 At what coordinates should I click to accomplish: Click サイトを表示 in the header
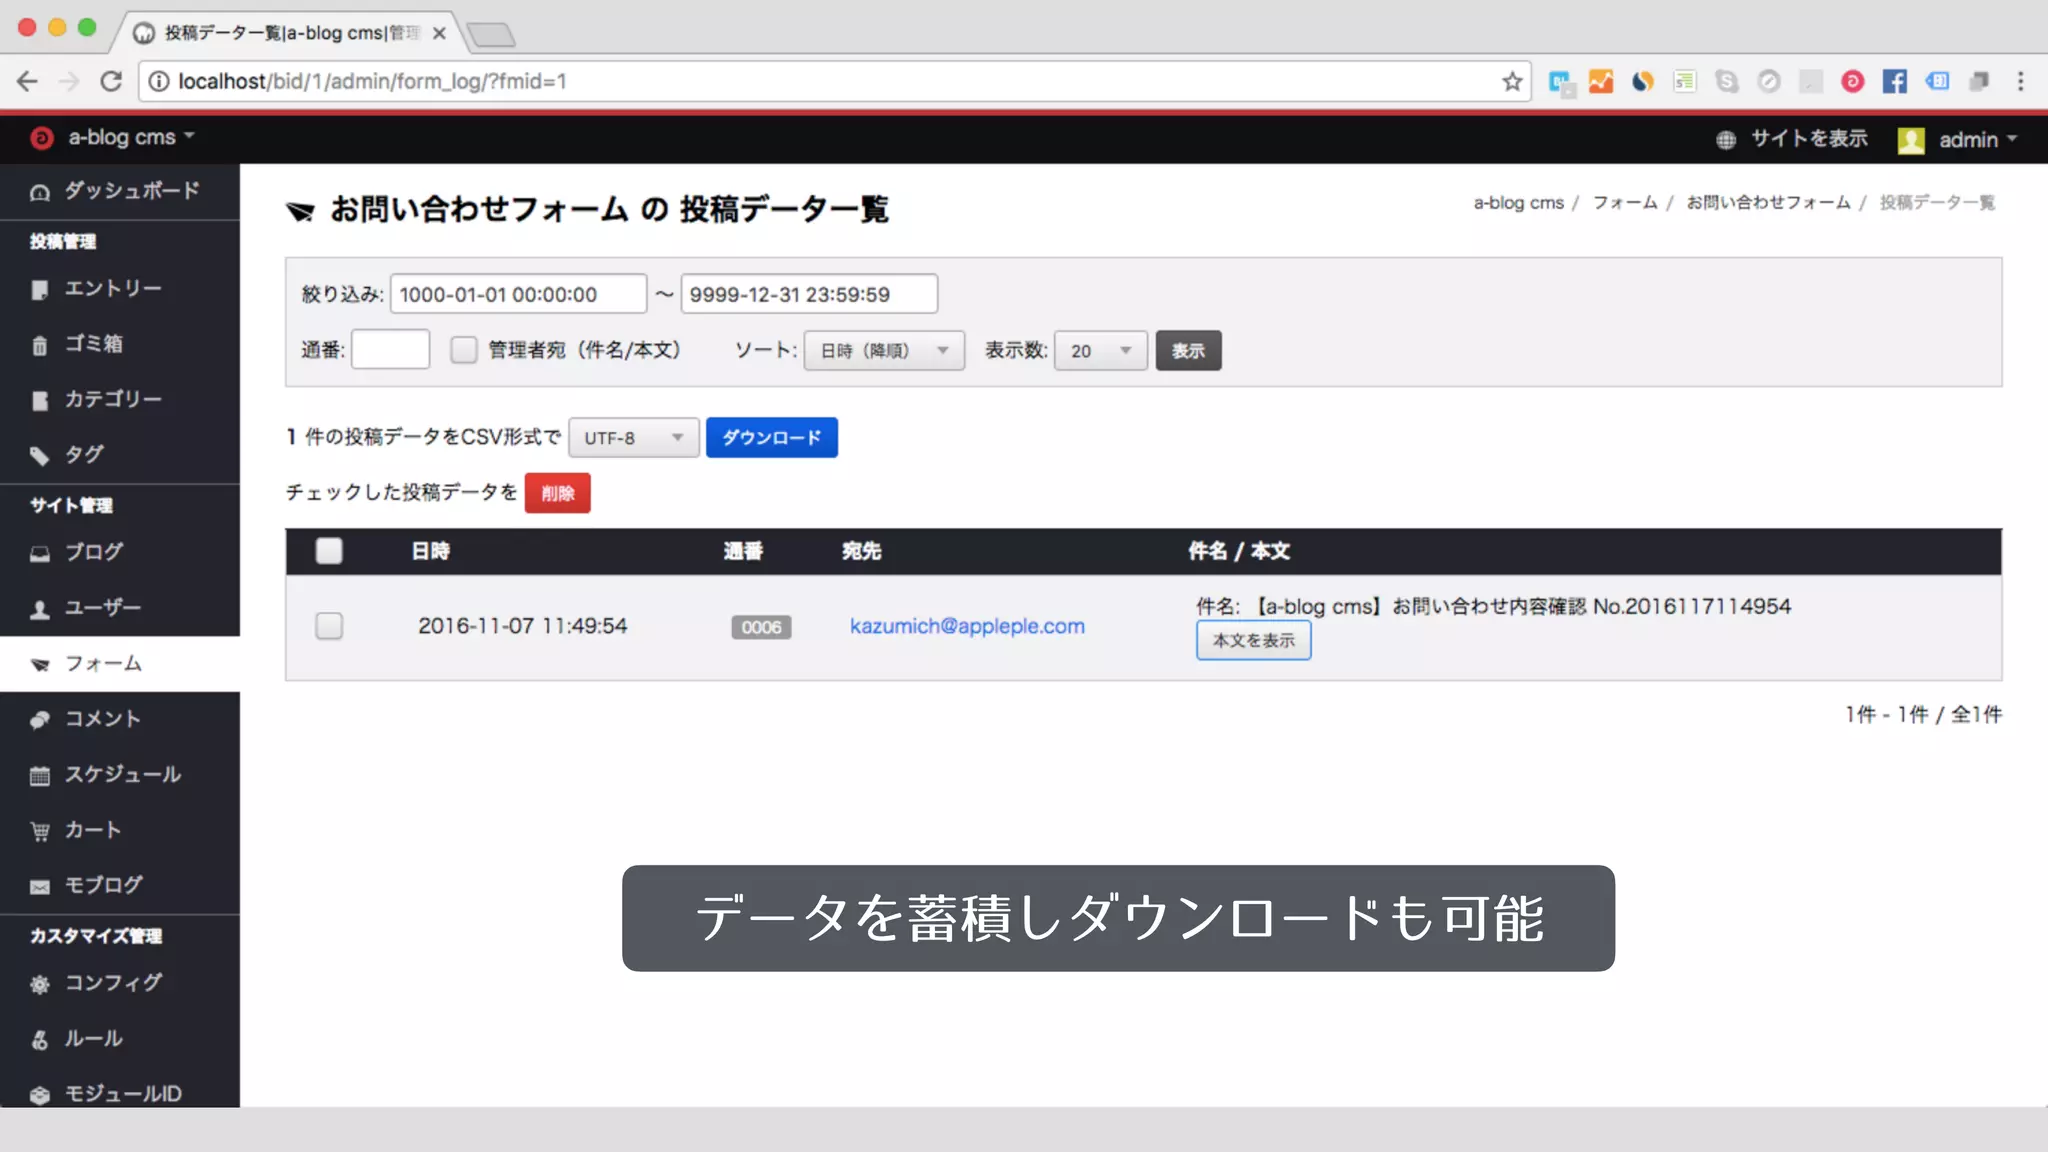coord(1809,139)
